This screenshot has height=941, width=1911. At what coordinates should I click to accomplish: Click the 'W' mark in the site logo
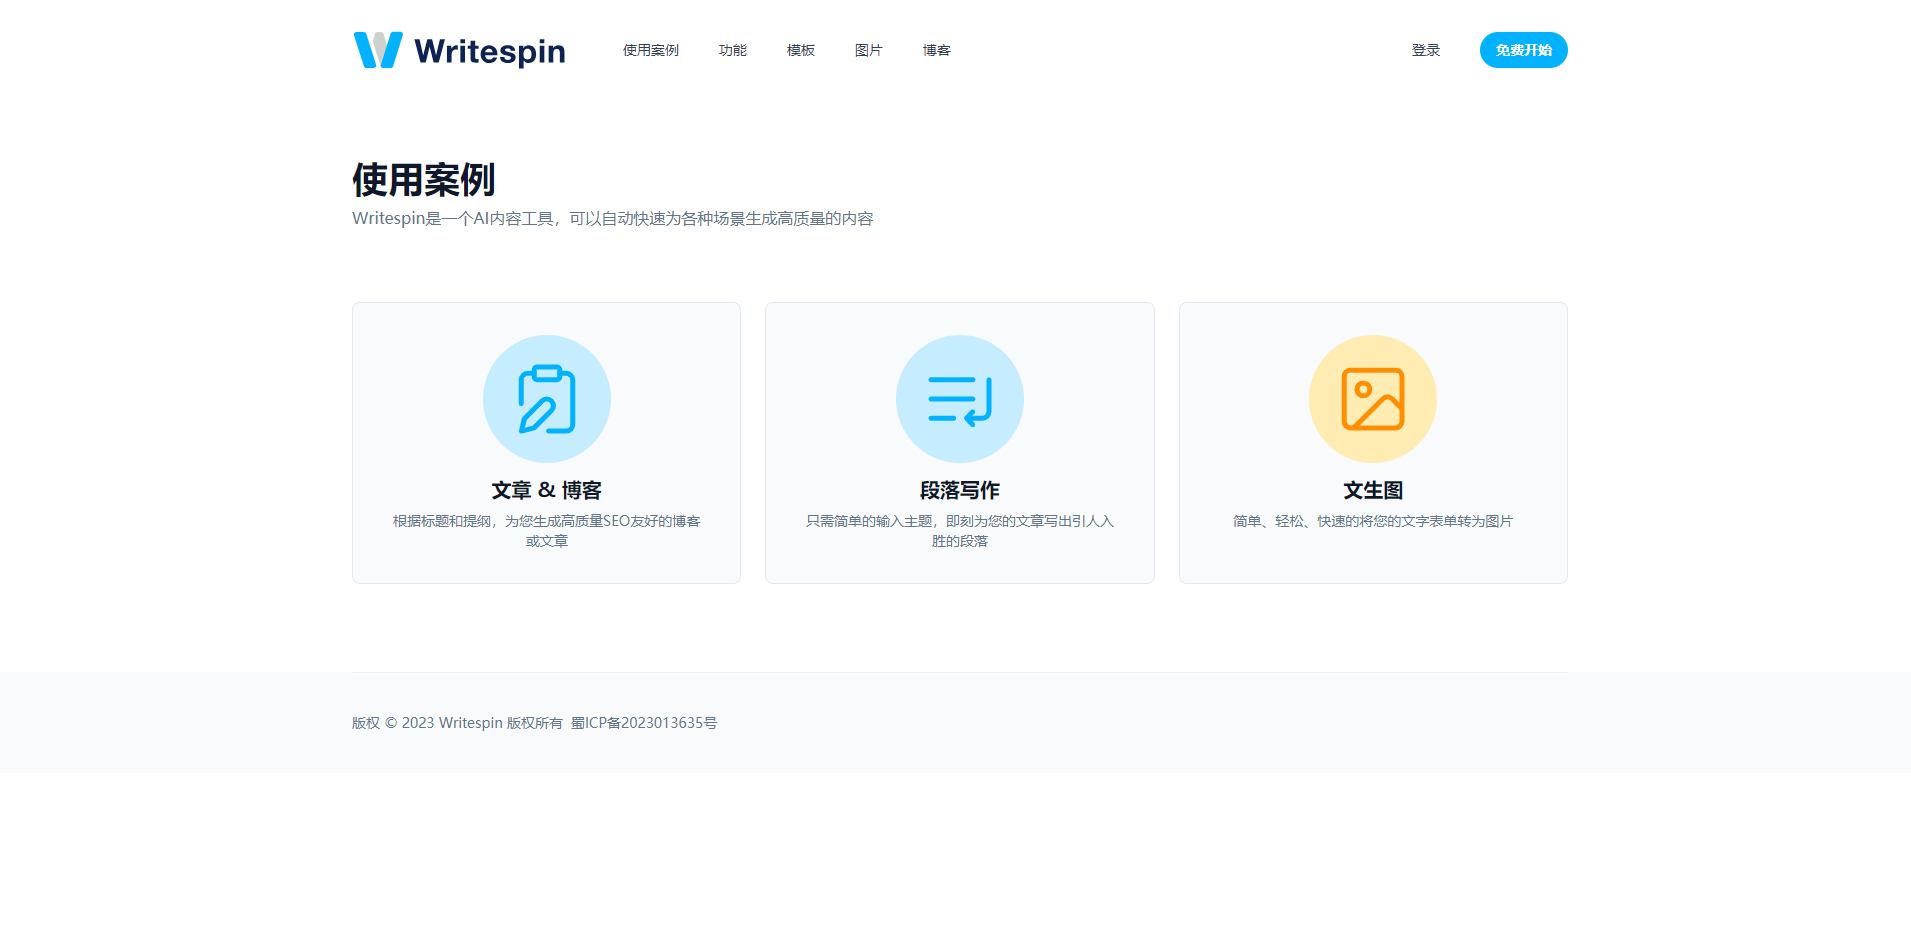pos(377,49)
